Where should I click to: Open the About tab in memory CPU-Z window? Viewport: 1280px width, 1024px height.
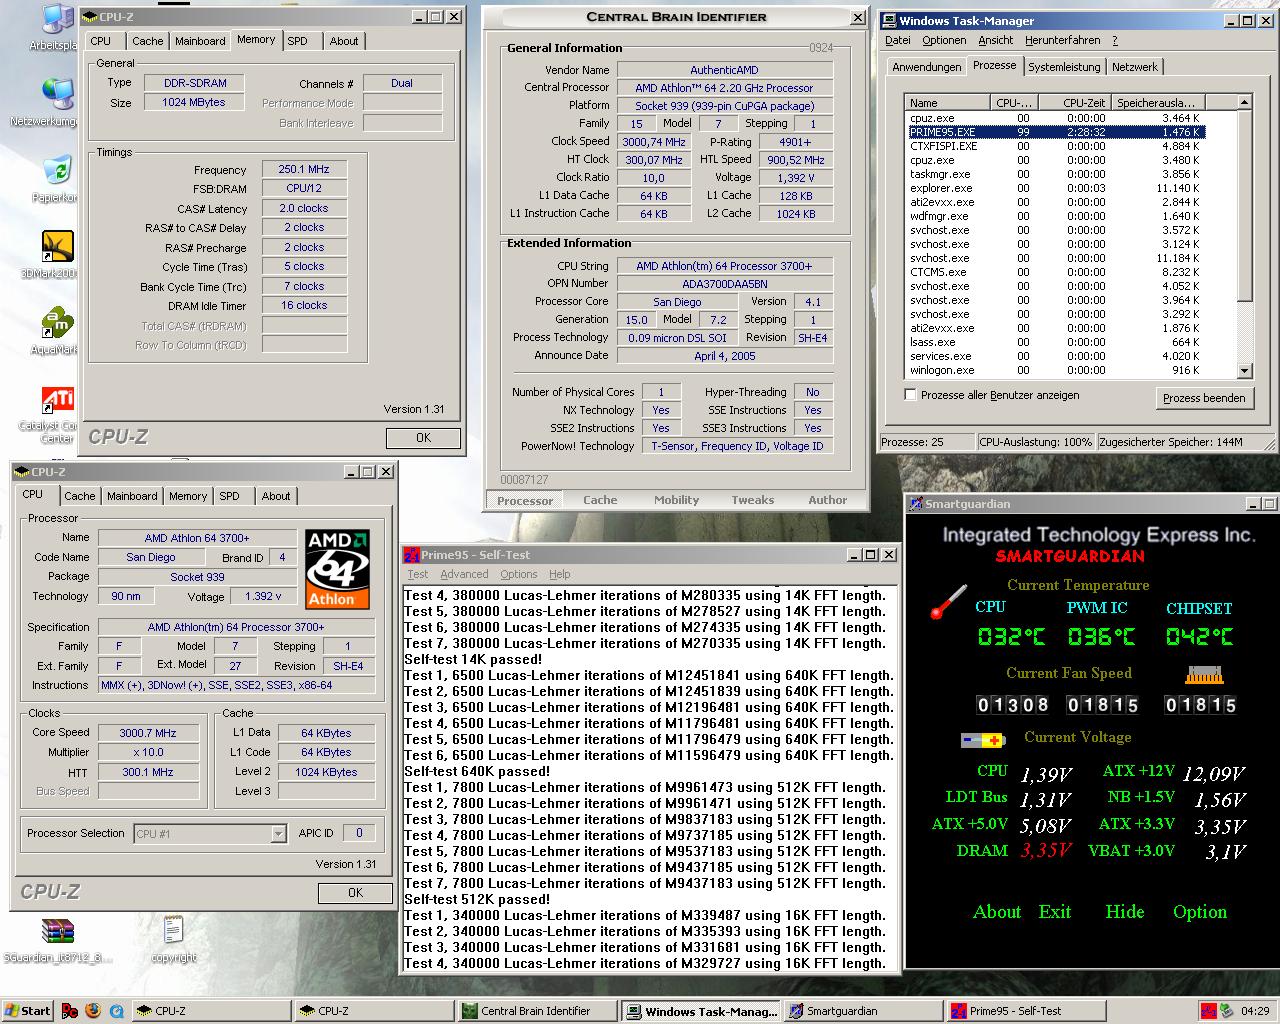pos(344,41)
